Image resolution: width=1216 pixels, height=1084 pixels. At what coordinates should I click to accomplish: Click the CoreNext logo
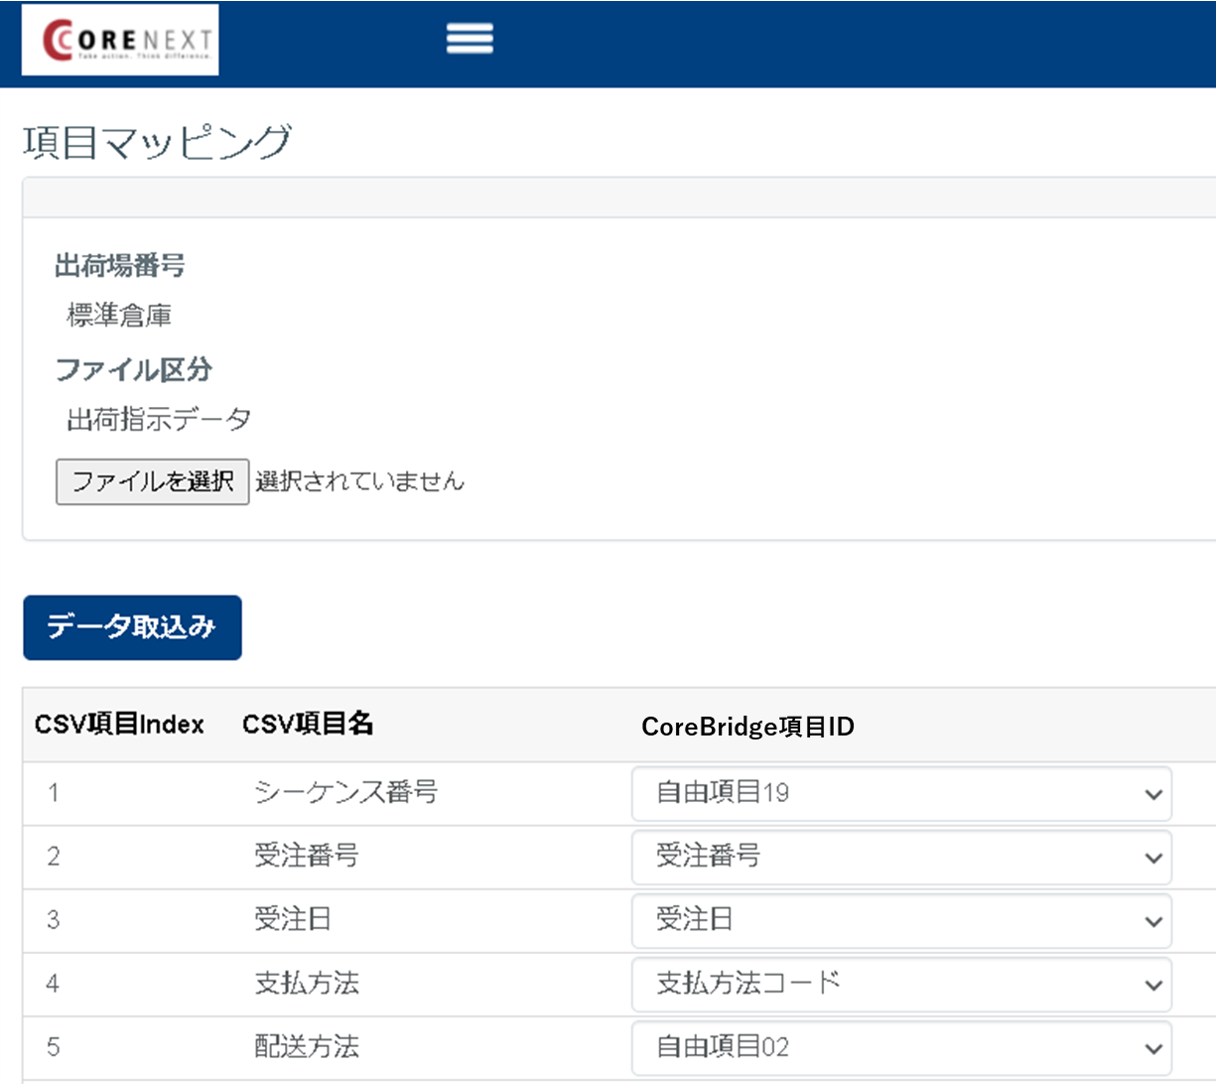[x=120, y=40]
